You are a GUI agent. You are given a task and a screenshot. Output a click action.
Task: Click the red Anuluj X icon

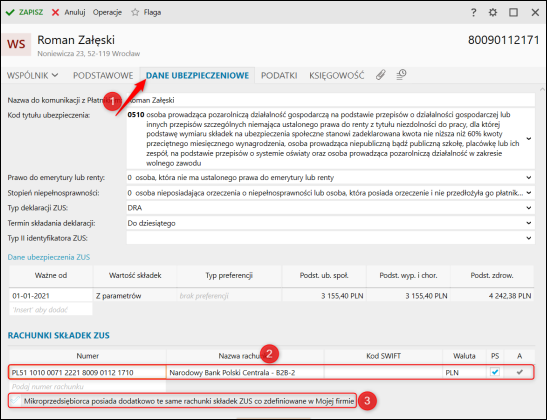(55, 13)
